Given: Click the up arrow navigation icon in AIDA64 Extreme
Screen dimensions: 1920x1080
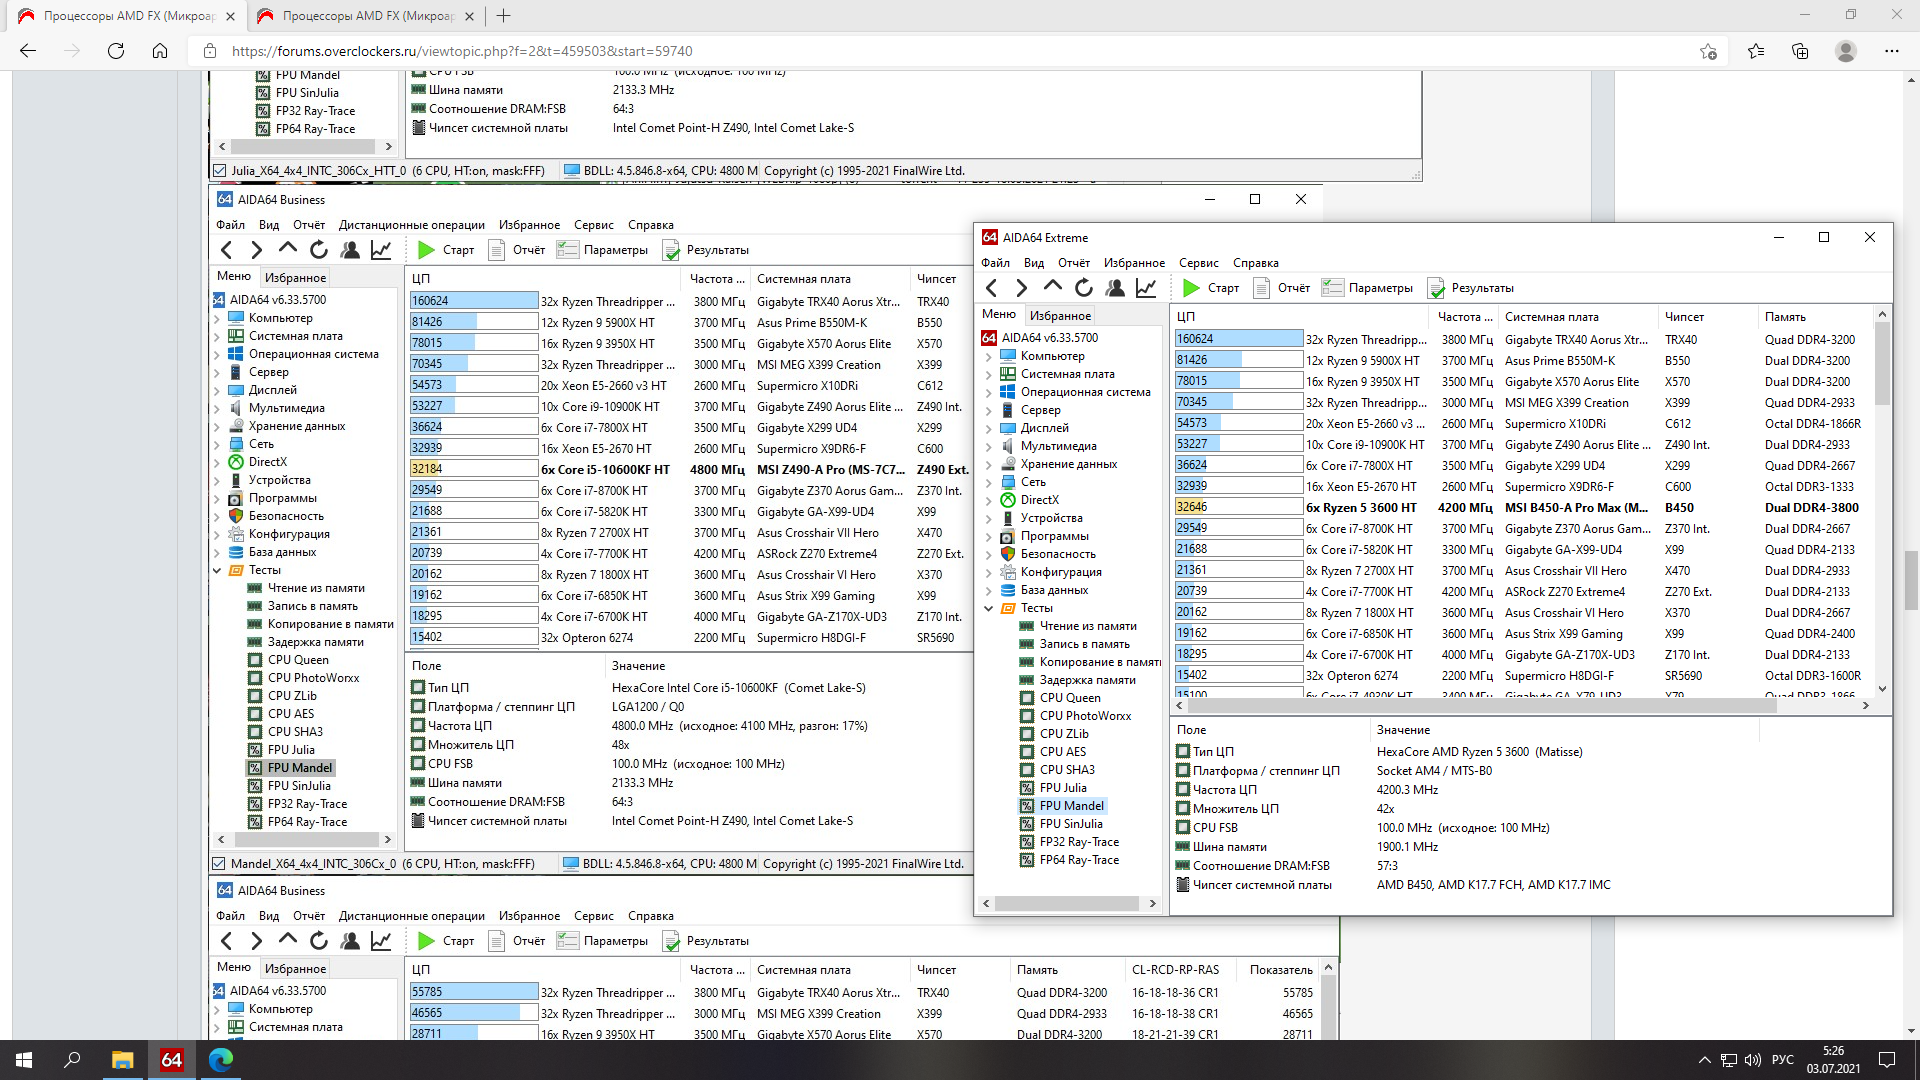Looking at the screenshot, I should (1053, 287).
